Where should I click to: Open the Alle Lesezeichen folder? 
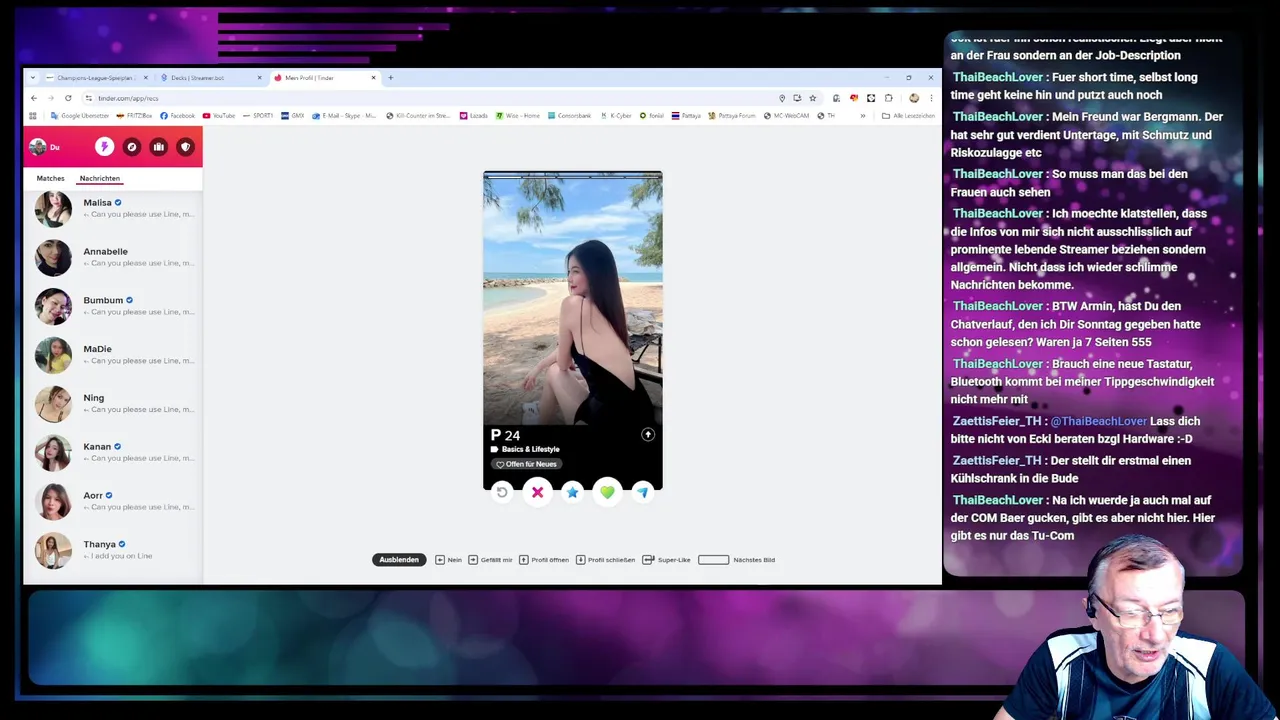909,116
